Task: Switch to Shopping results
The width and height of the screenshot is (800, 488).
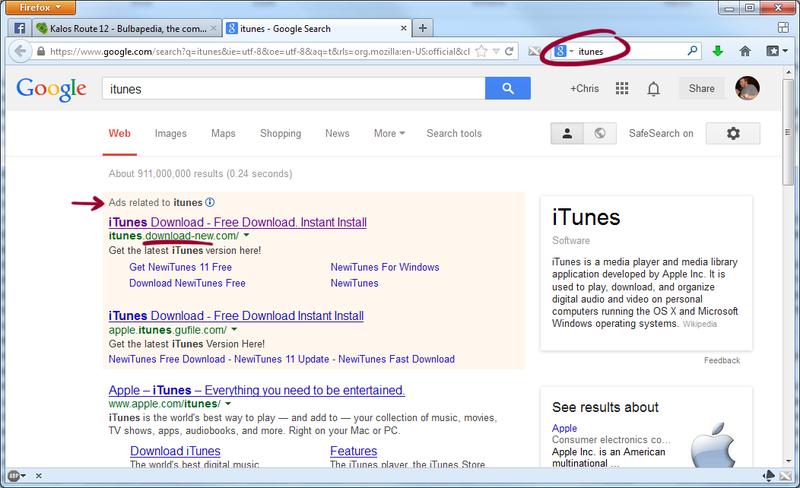Action: (x=281, y=133)
